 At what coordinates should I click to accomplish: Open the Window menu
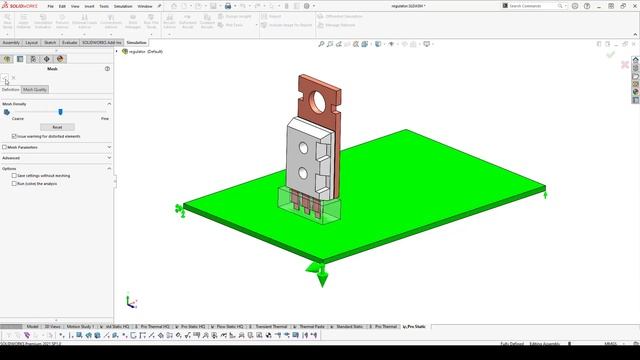pyautogui.click(x=144, y=6)
